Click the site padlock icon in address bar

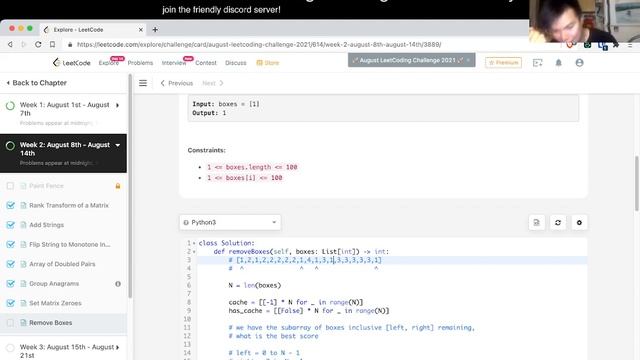pos(70,44)
